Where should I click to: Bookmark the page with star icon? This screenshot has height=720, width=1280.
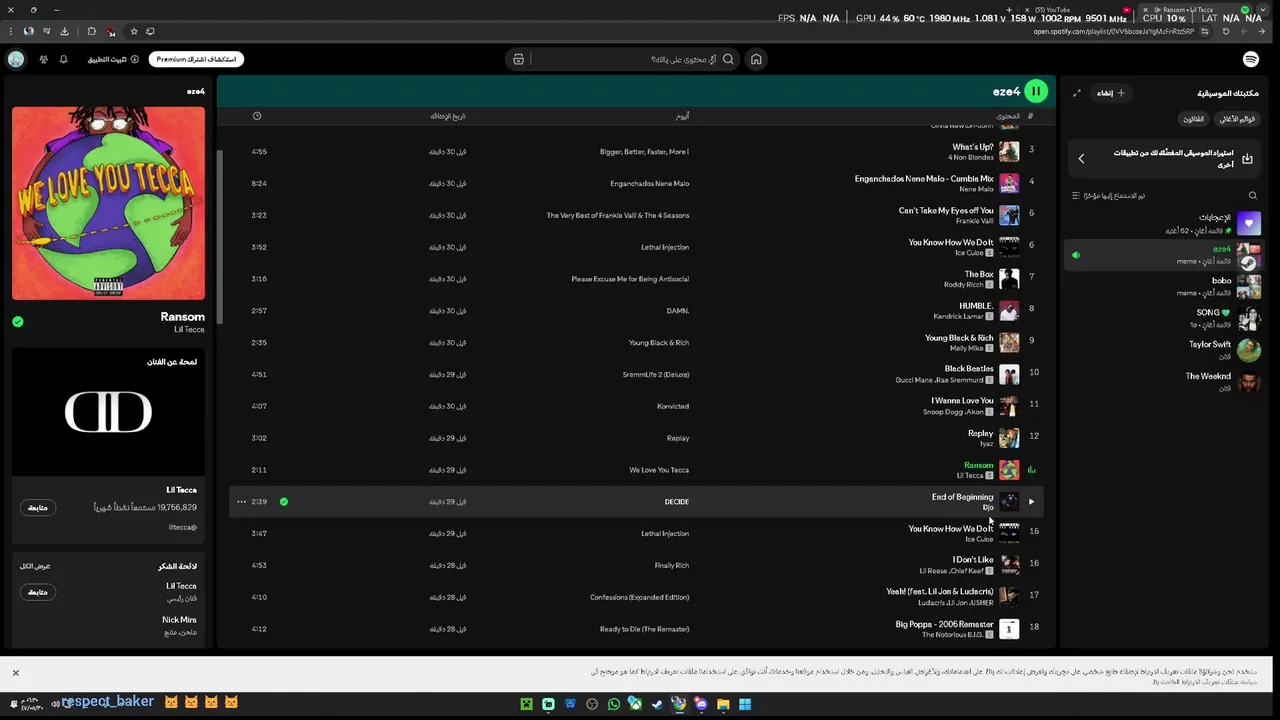pyautogui.click(x=134, y=31)
